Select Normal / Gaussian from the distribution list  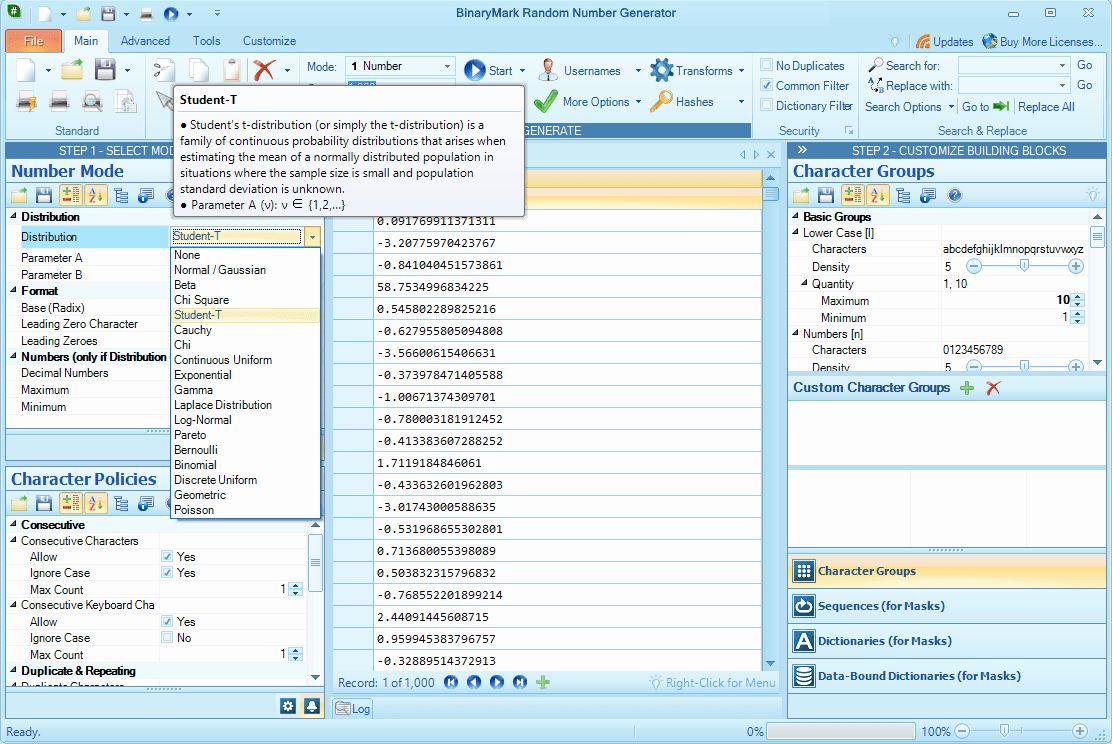(x=220, y=270)
